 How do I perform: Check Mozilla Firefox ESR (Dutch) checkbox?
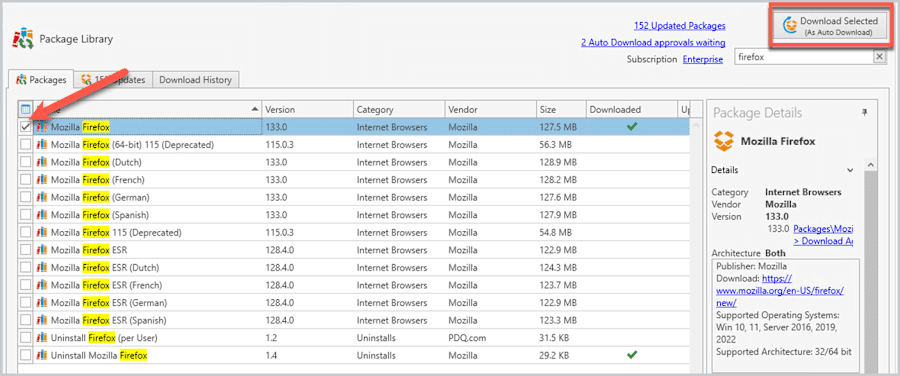click(25, 268)
